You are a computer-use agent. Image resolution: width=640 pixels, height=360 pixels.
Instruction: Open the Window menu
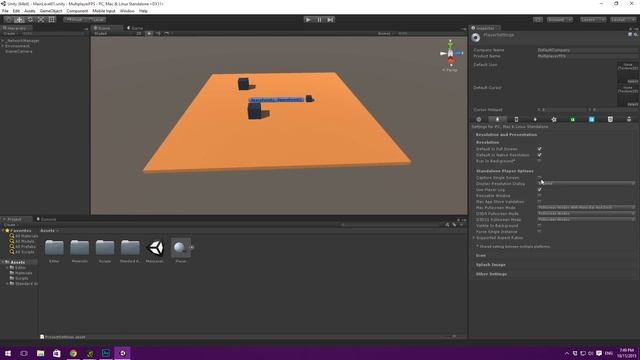127,11
